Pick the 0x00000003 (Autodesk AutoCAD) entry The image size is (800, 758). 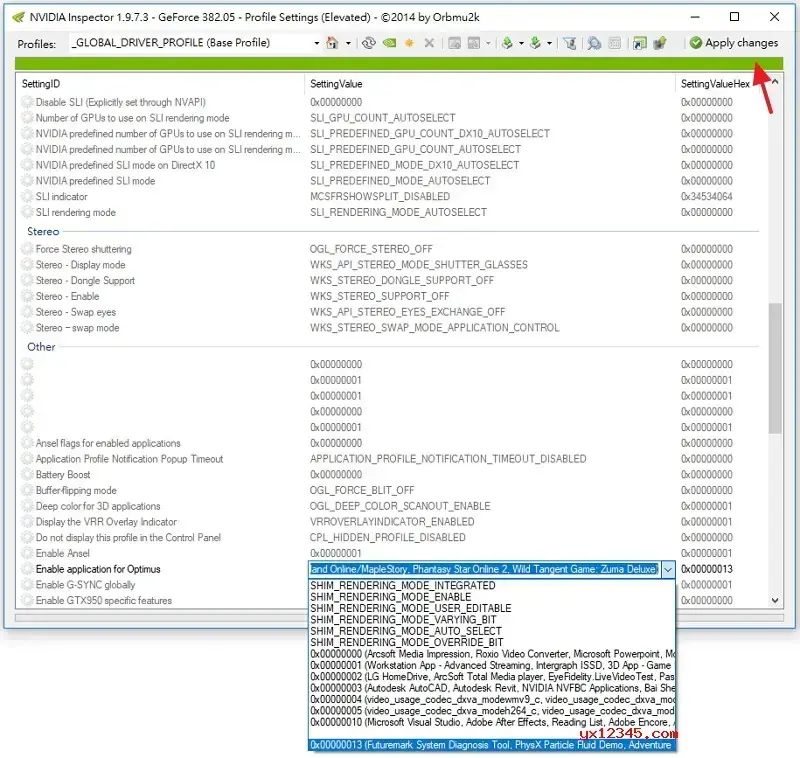click(492, 688)
